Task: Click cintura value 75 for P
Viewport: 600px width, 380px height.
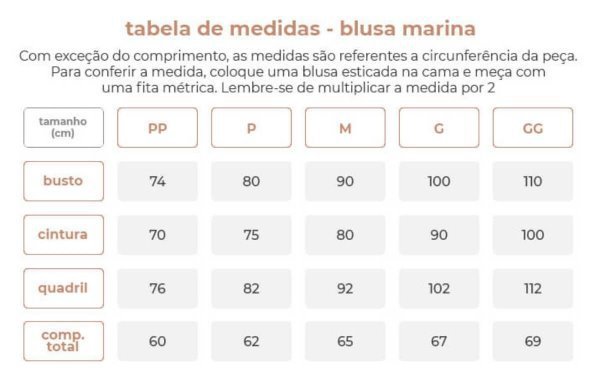Action: [x=251, y=235]
